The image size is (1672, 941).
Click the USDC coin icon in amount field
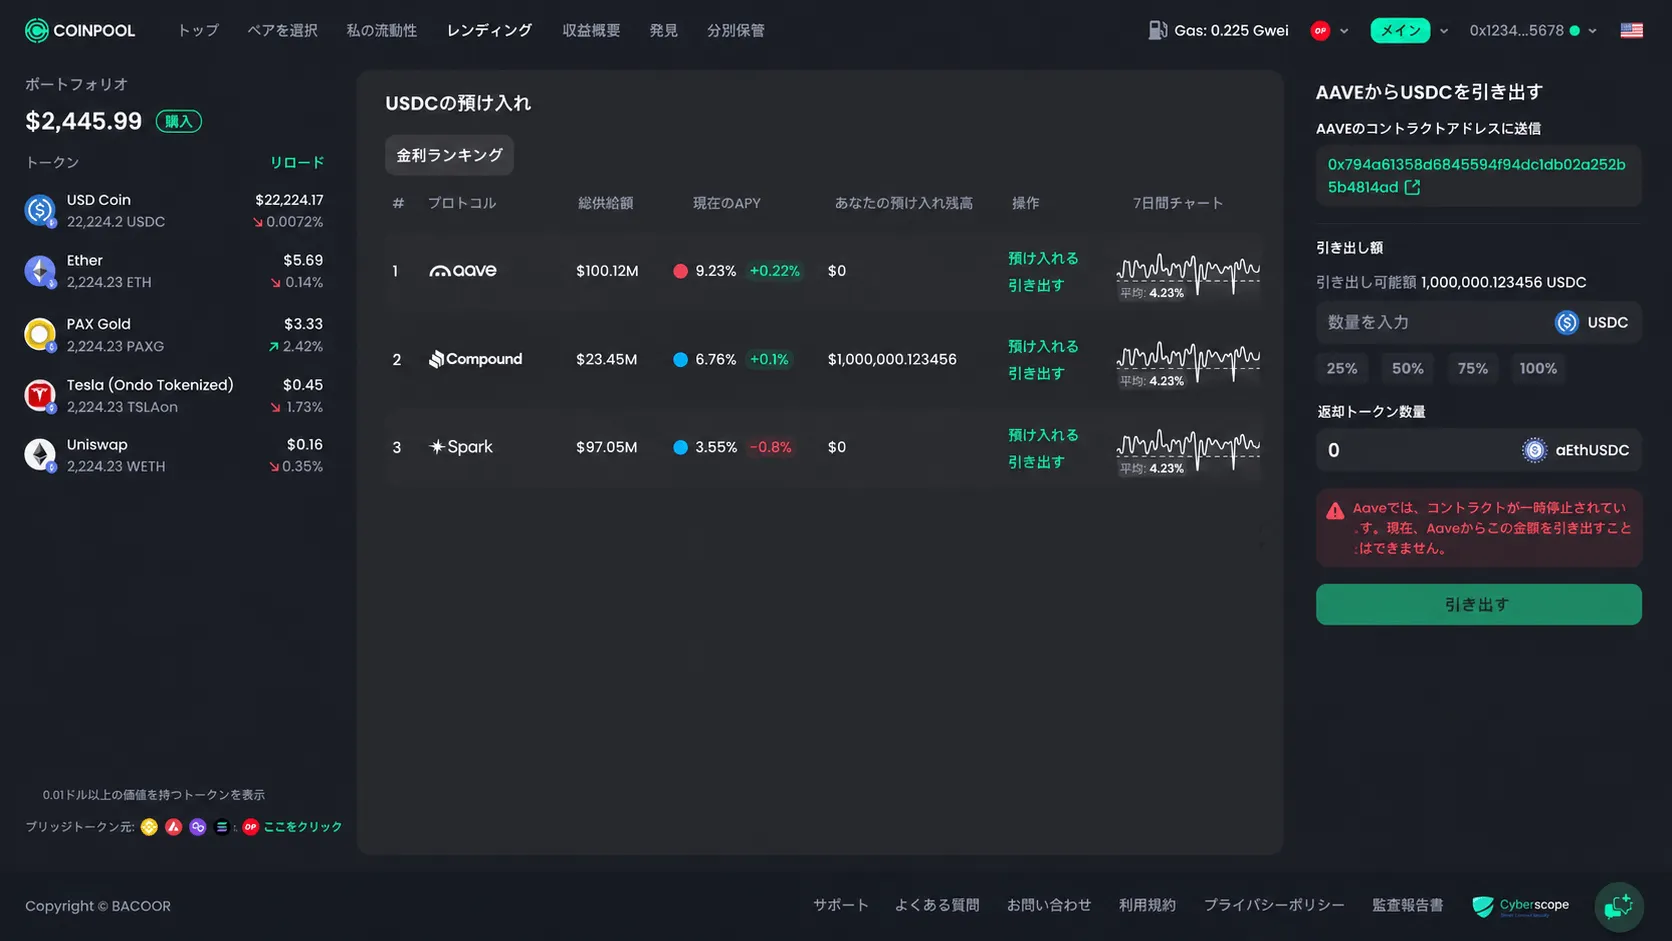click(x=1566, y=322)
